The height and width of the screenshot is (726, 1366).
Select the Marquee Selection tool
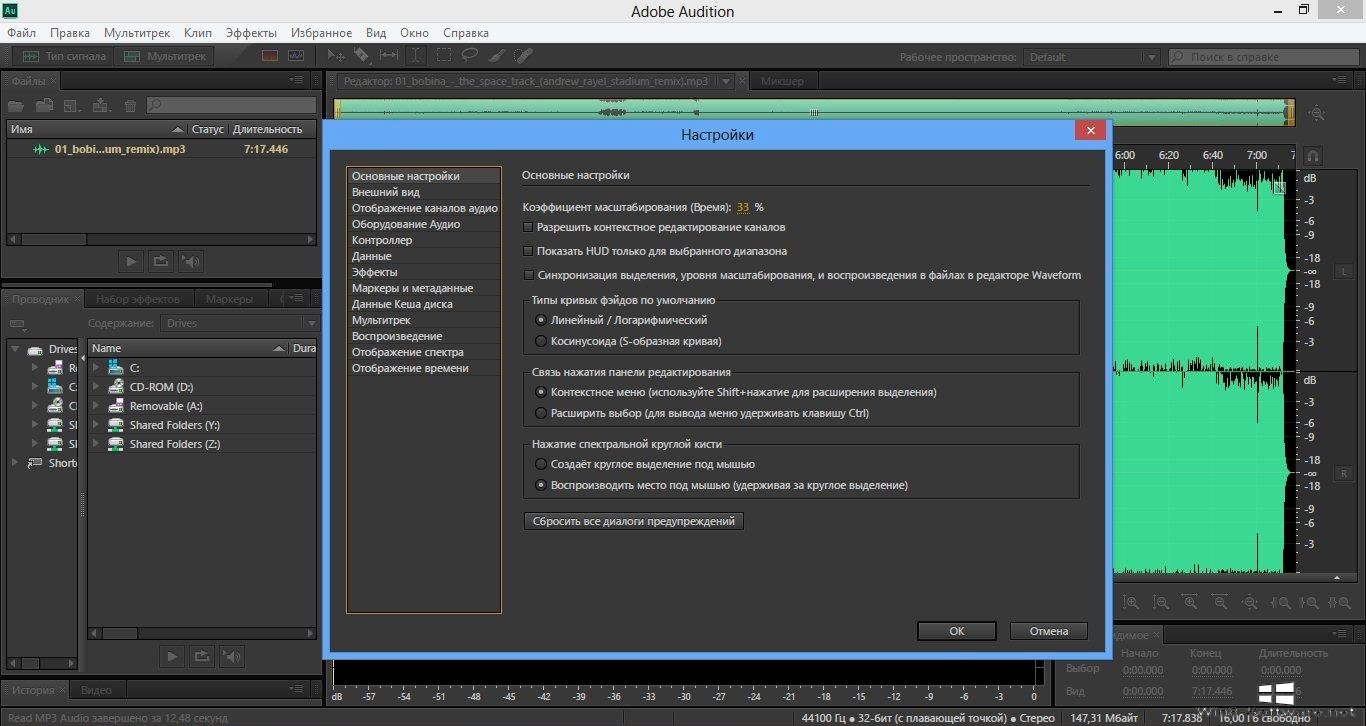pos(443,56)
